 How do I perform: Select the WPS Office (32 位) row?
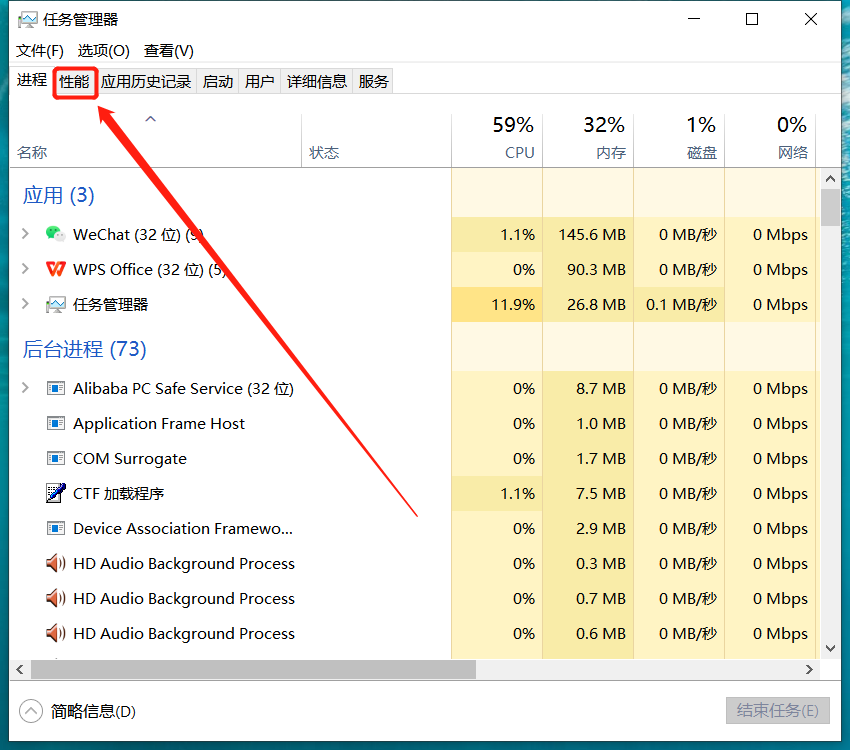(415, 269)
